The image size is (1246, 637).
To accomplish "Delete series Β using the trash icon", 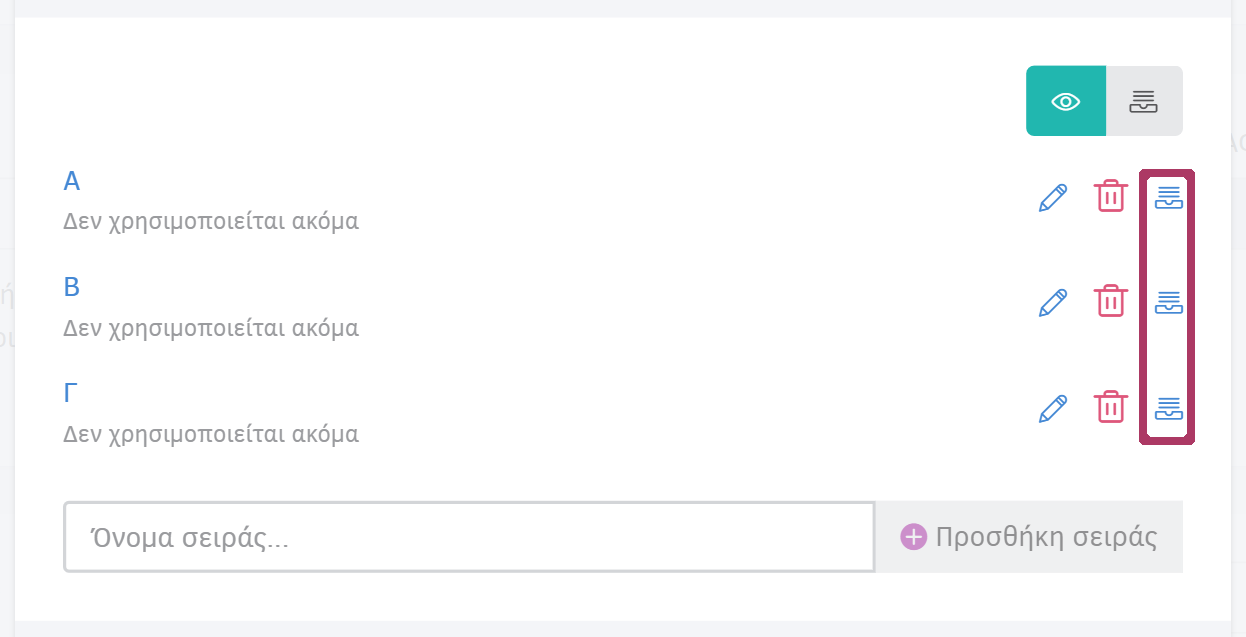I will pos(1110,301).
